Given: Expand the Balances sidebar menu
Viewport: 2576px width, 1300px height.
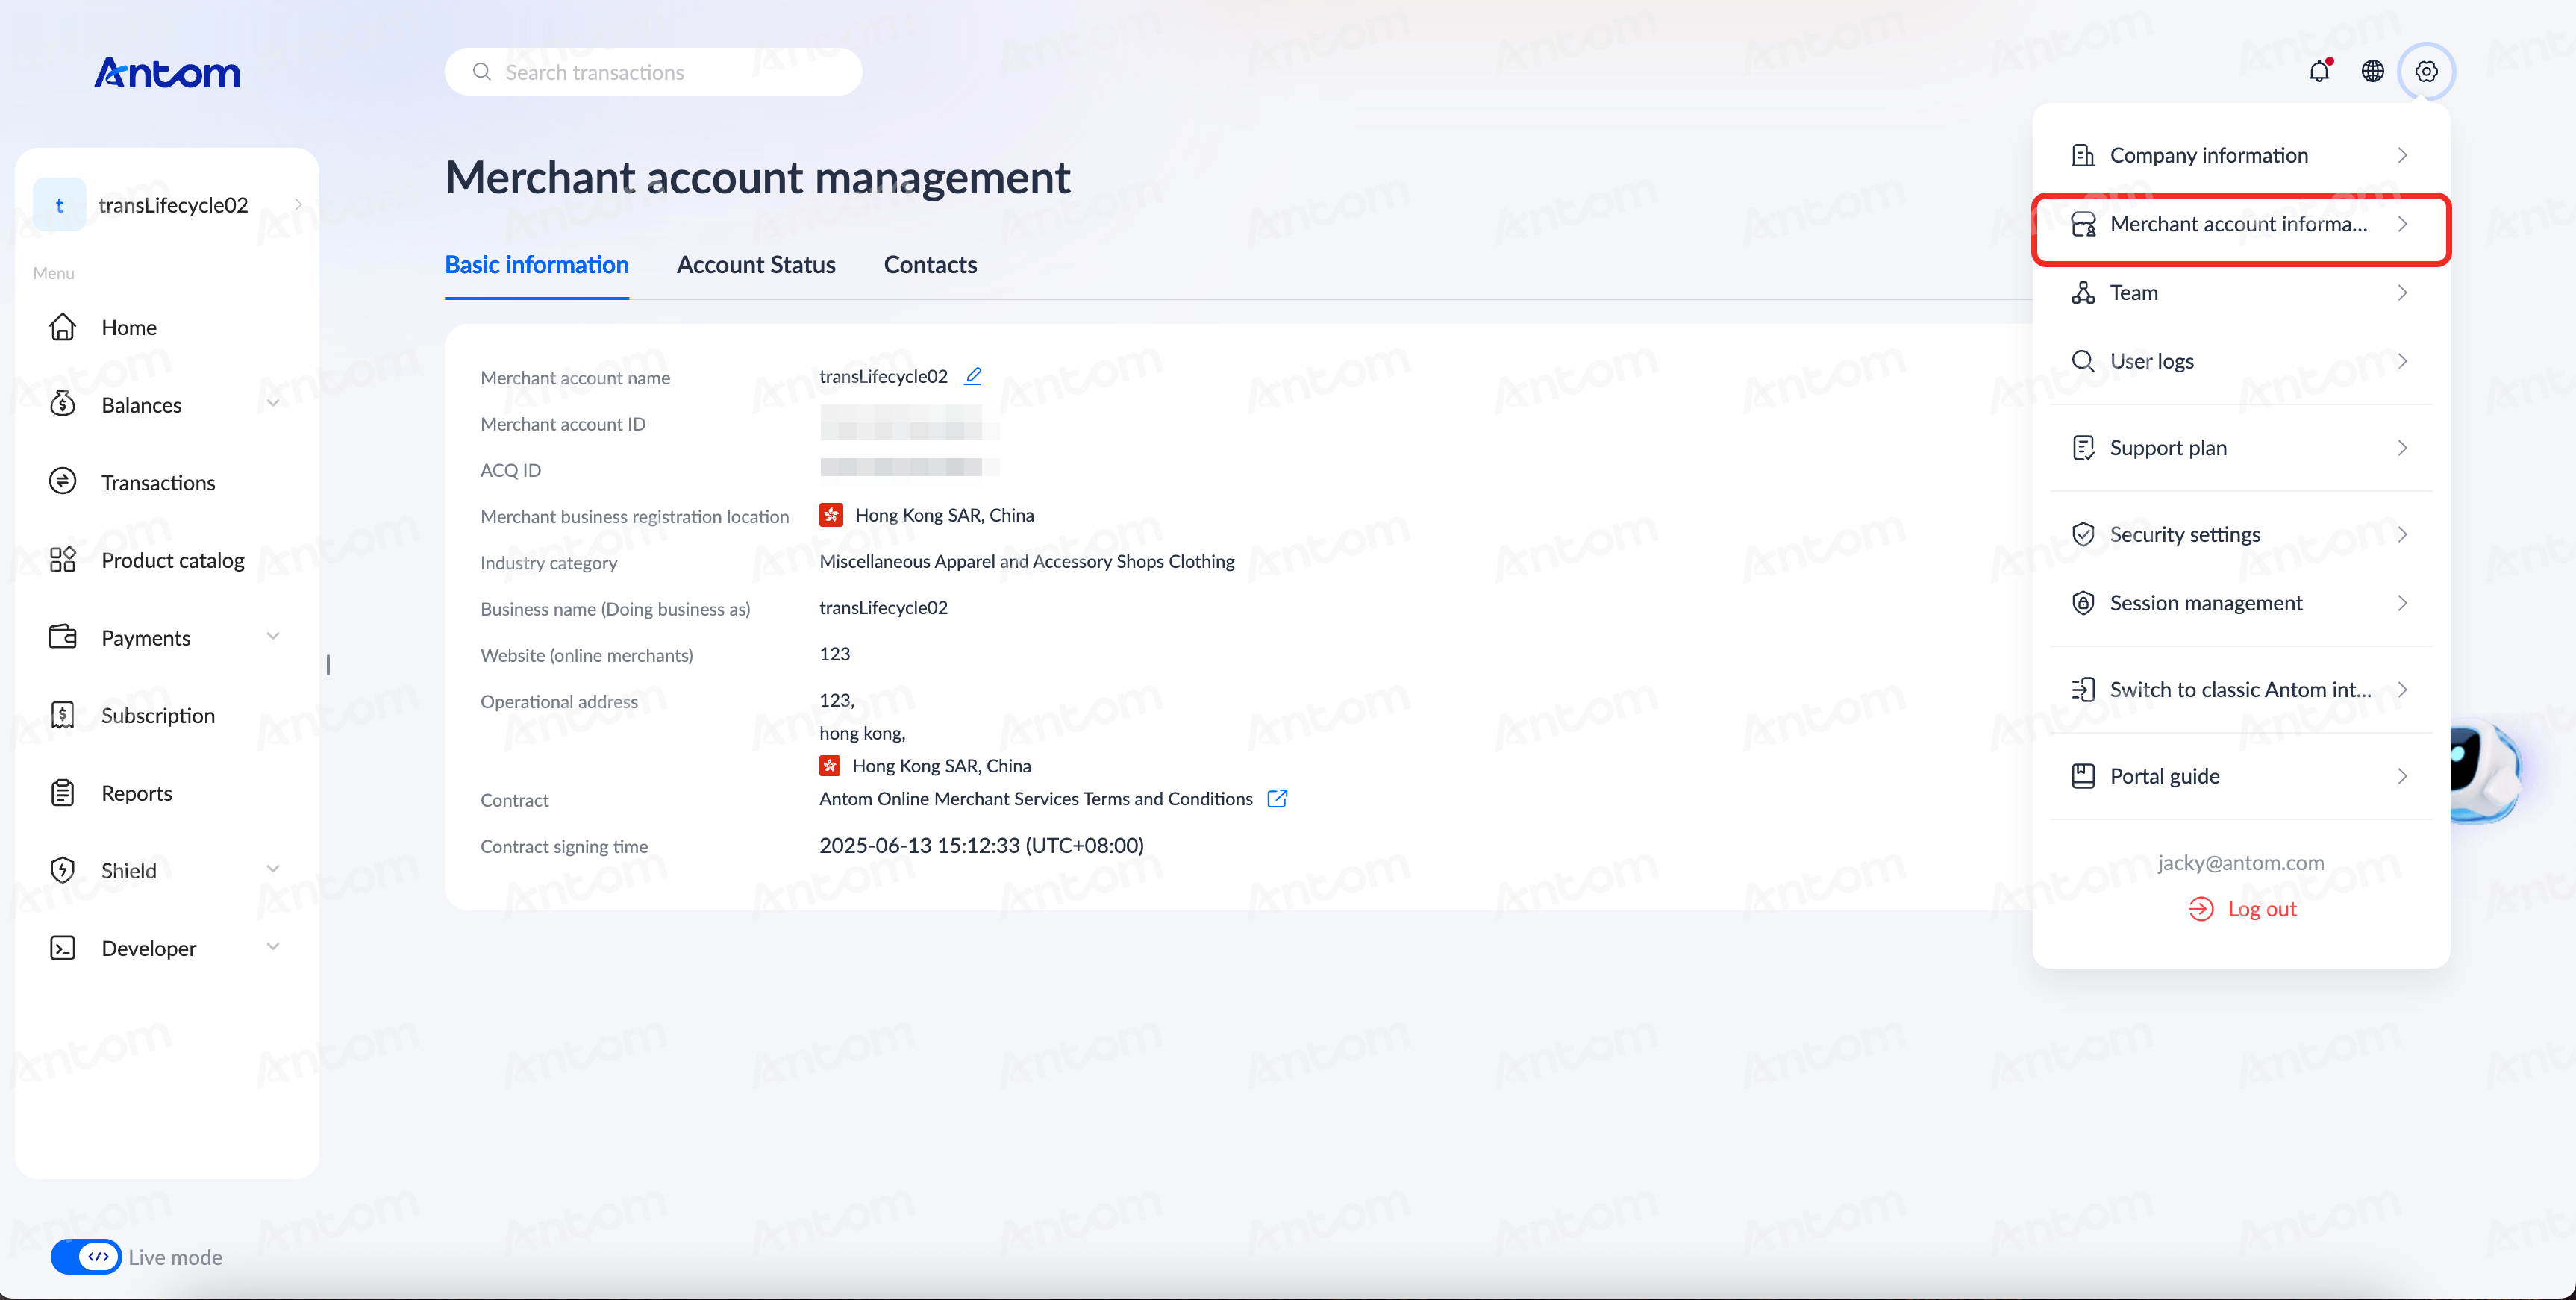Looking at the screenshot, I should 273,404.
